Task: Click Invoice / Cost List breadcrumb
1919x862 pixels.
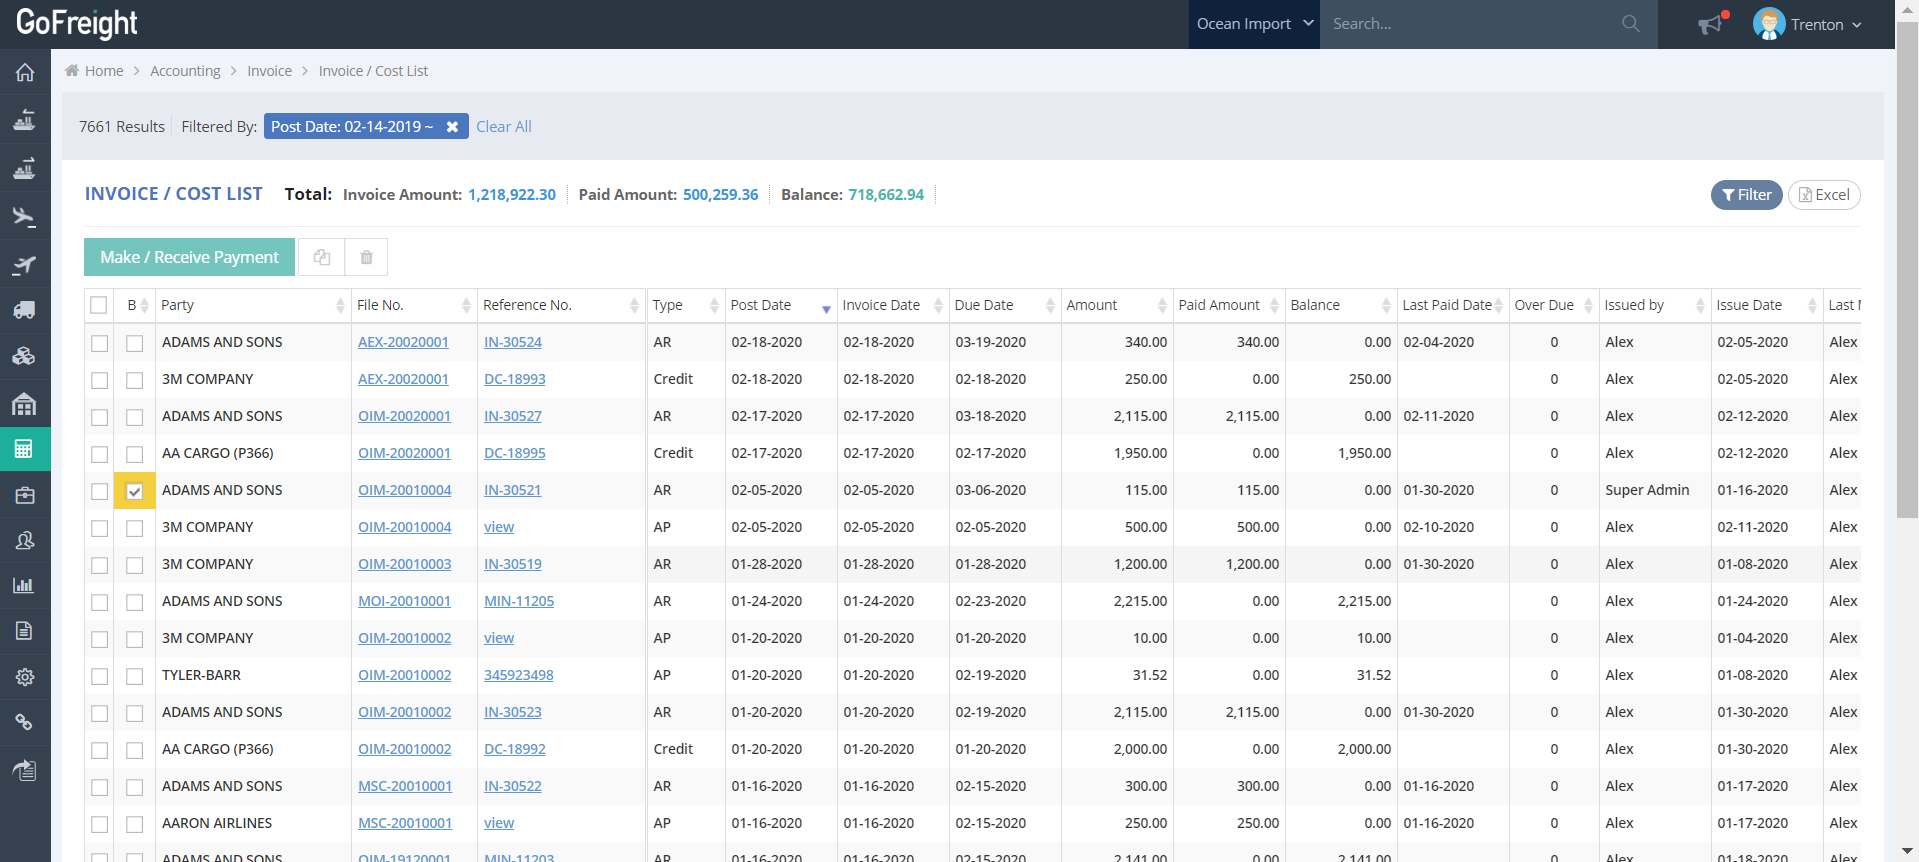Action: click(x=373, y=71)
